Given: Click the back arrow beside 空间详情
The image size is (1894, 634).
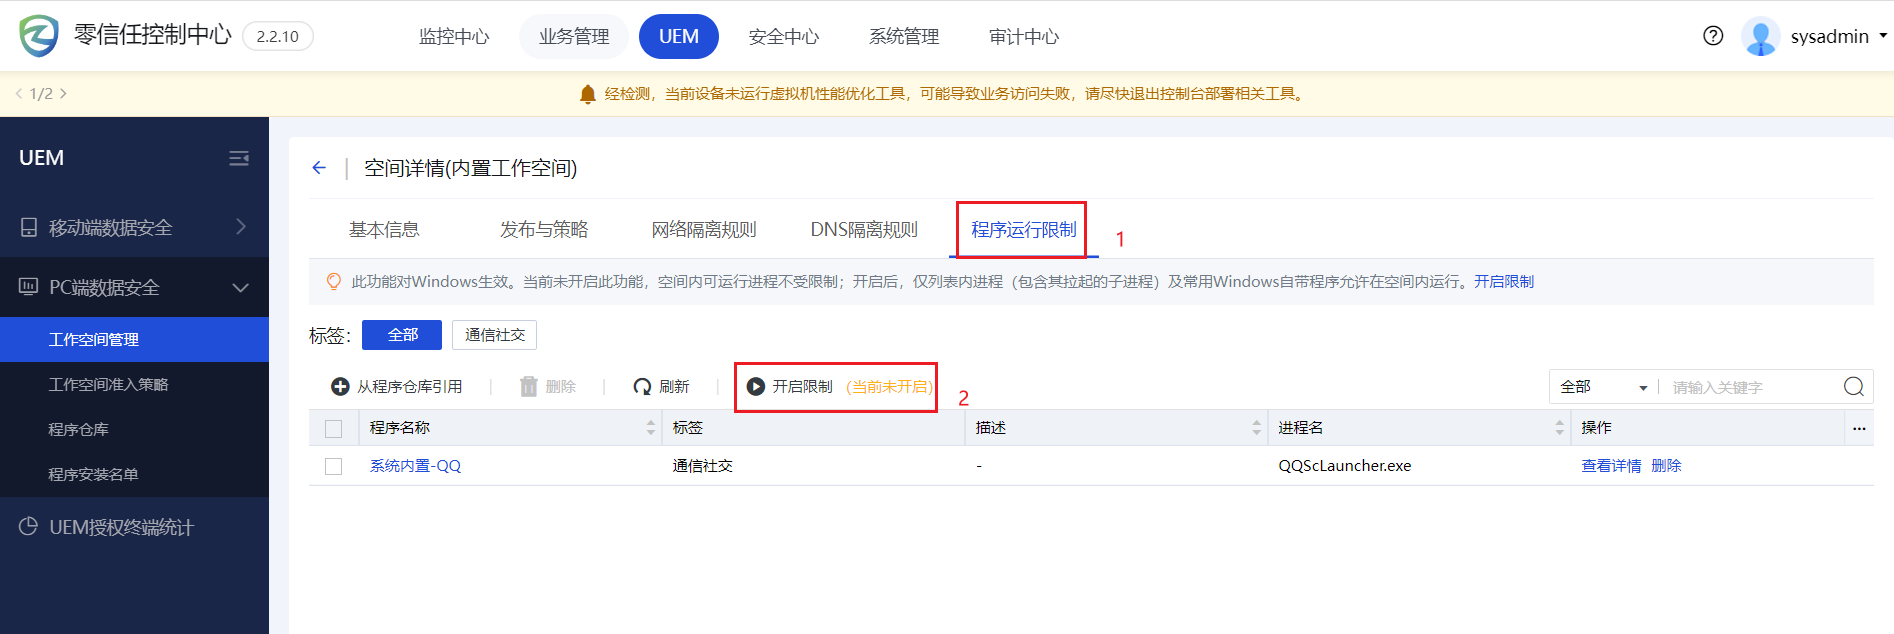Looking at the screenshot, I should coord(319,168).
